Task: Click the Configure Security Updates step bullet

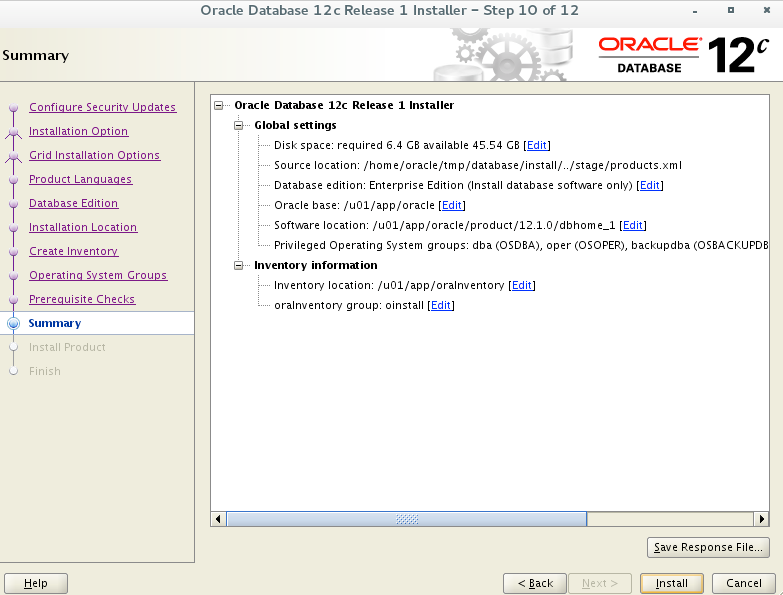Action: point(13,107)
